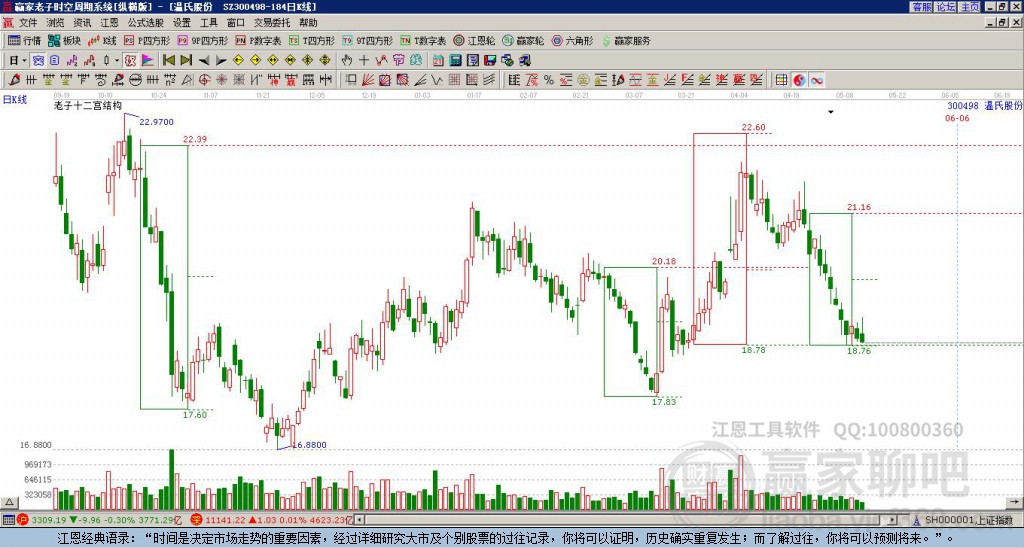Click the 沪 Shanghai index icon in status bar
Viewport: 1024px width, 548px height.
pos(23,521)
